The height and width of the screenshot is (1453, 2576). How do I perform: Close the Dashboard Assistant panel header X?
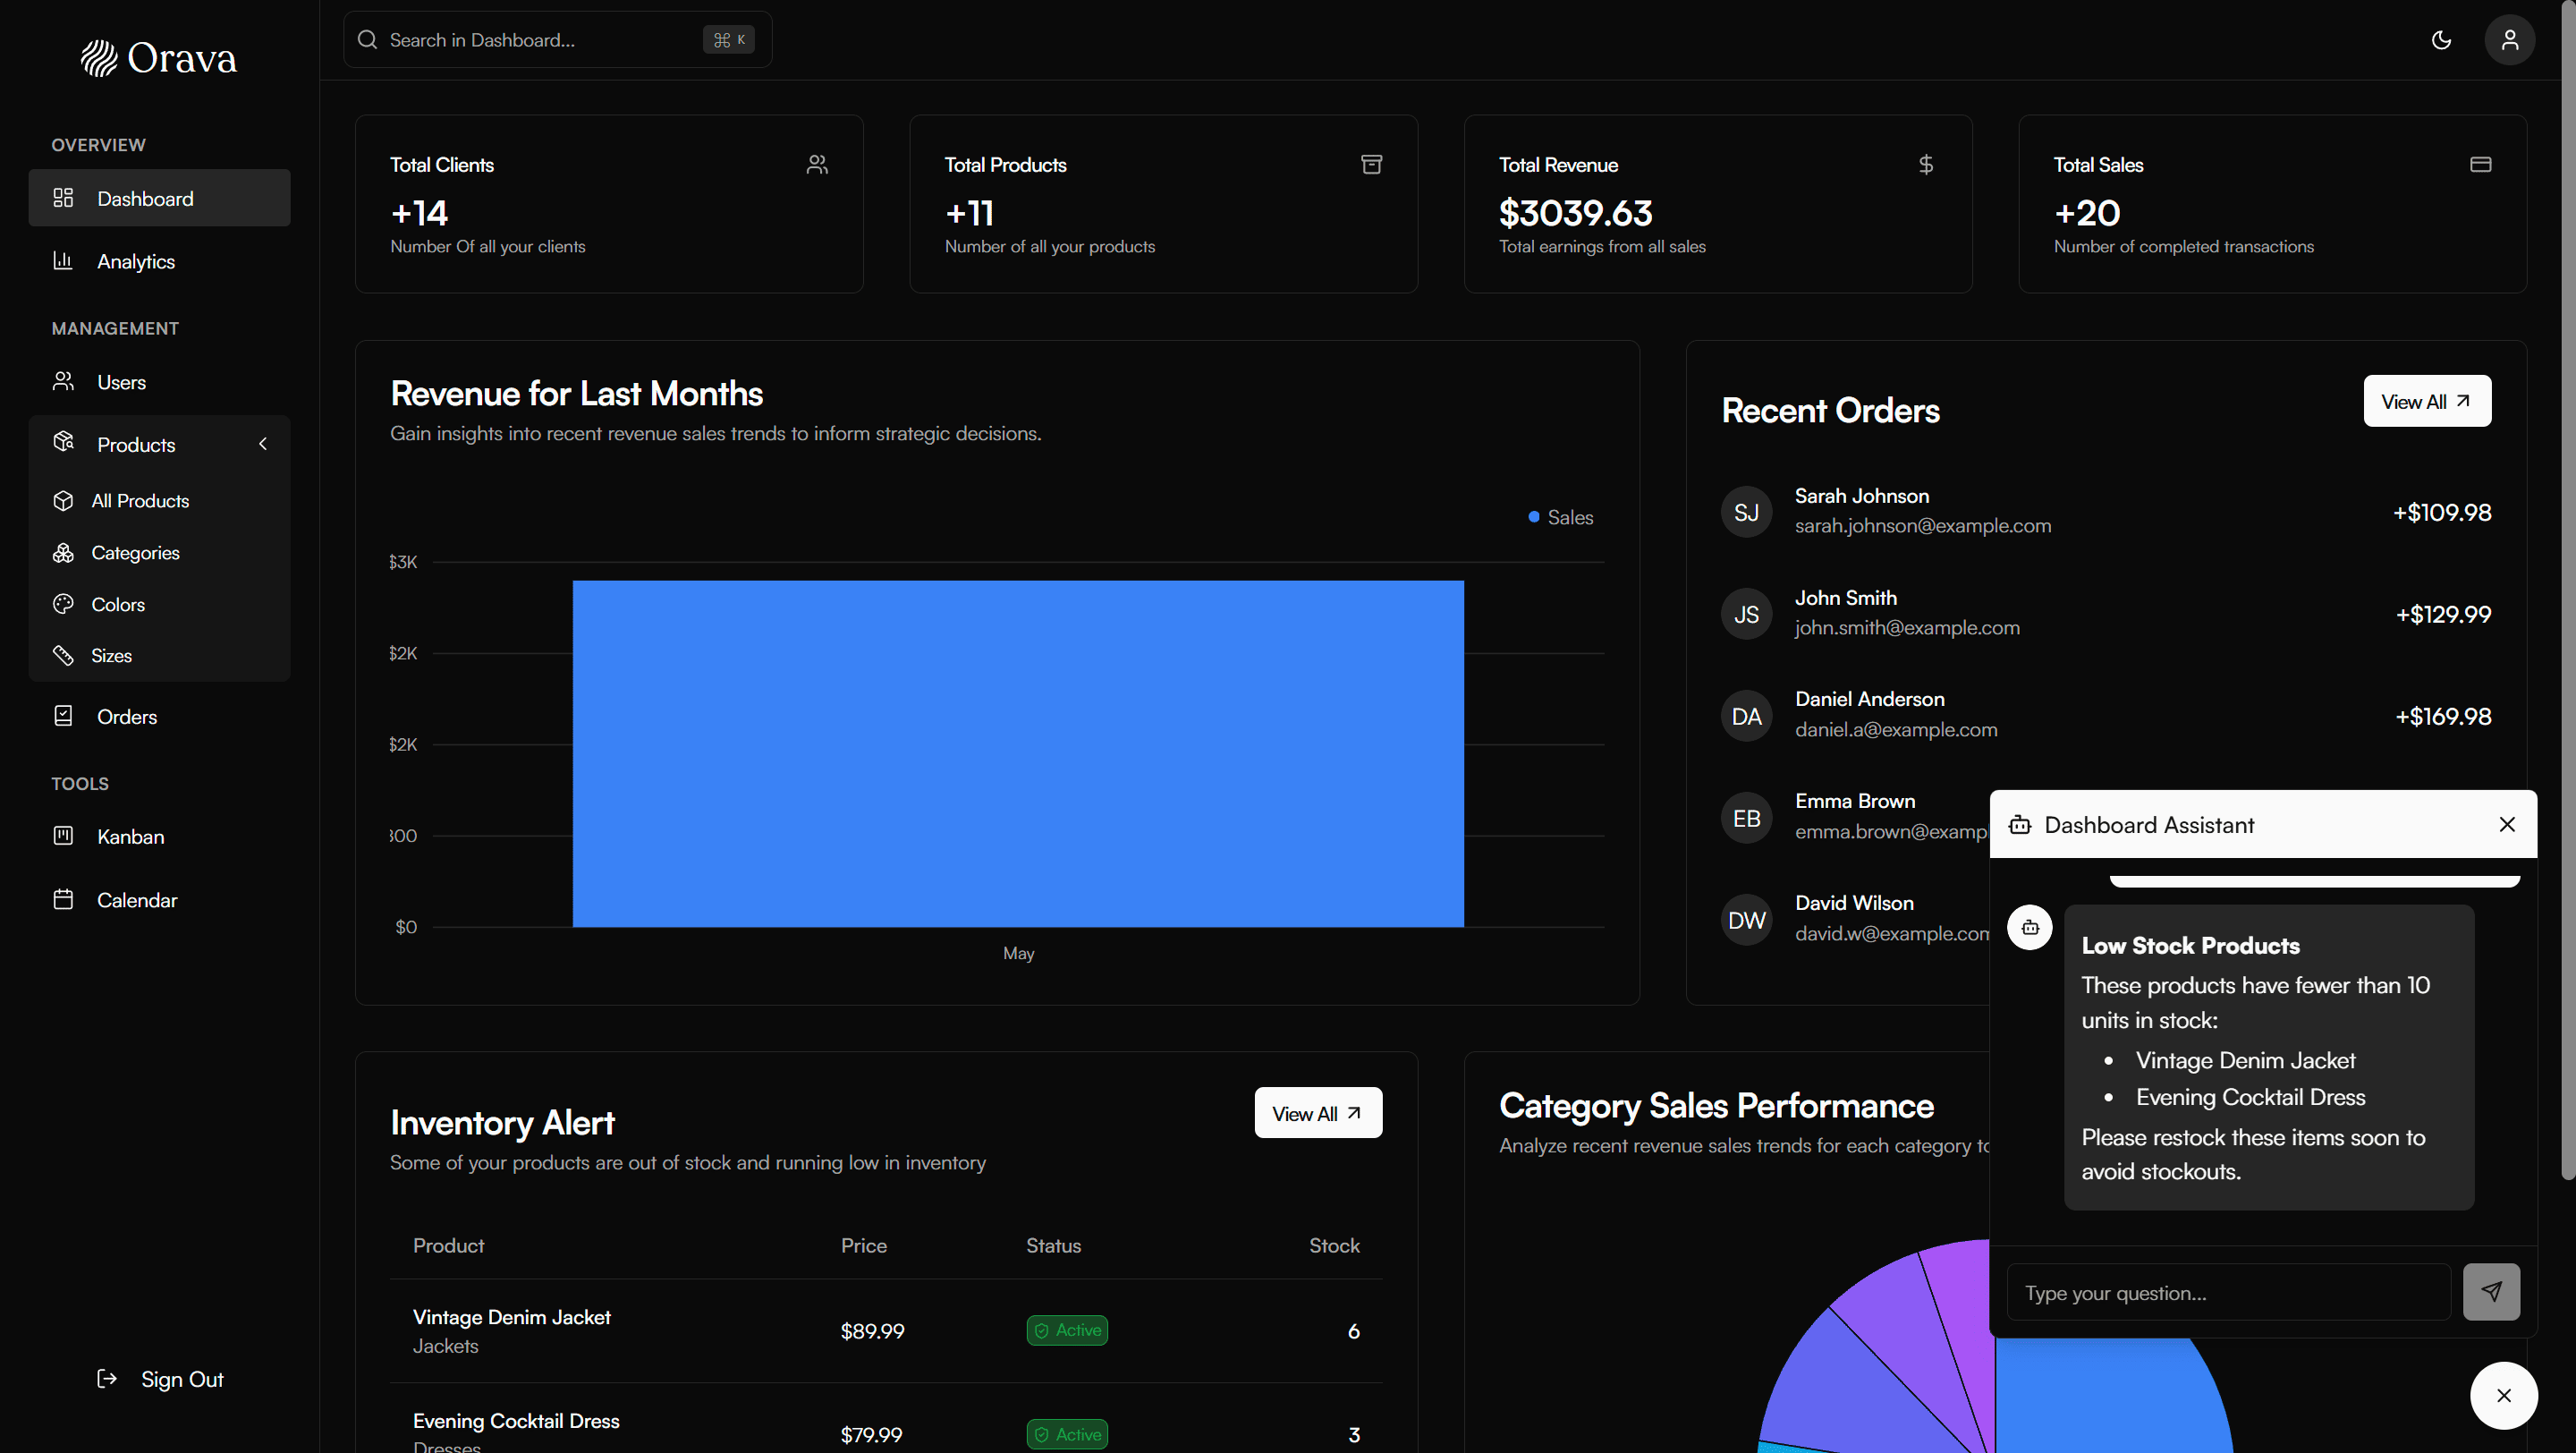pyautogui.click(x=2506, y=824)
